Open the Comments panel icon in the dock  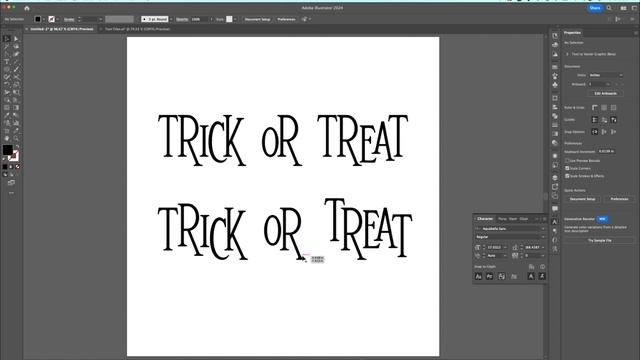(555, 209)
